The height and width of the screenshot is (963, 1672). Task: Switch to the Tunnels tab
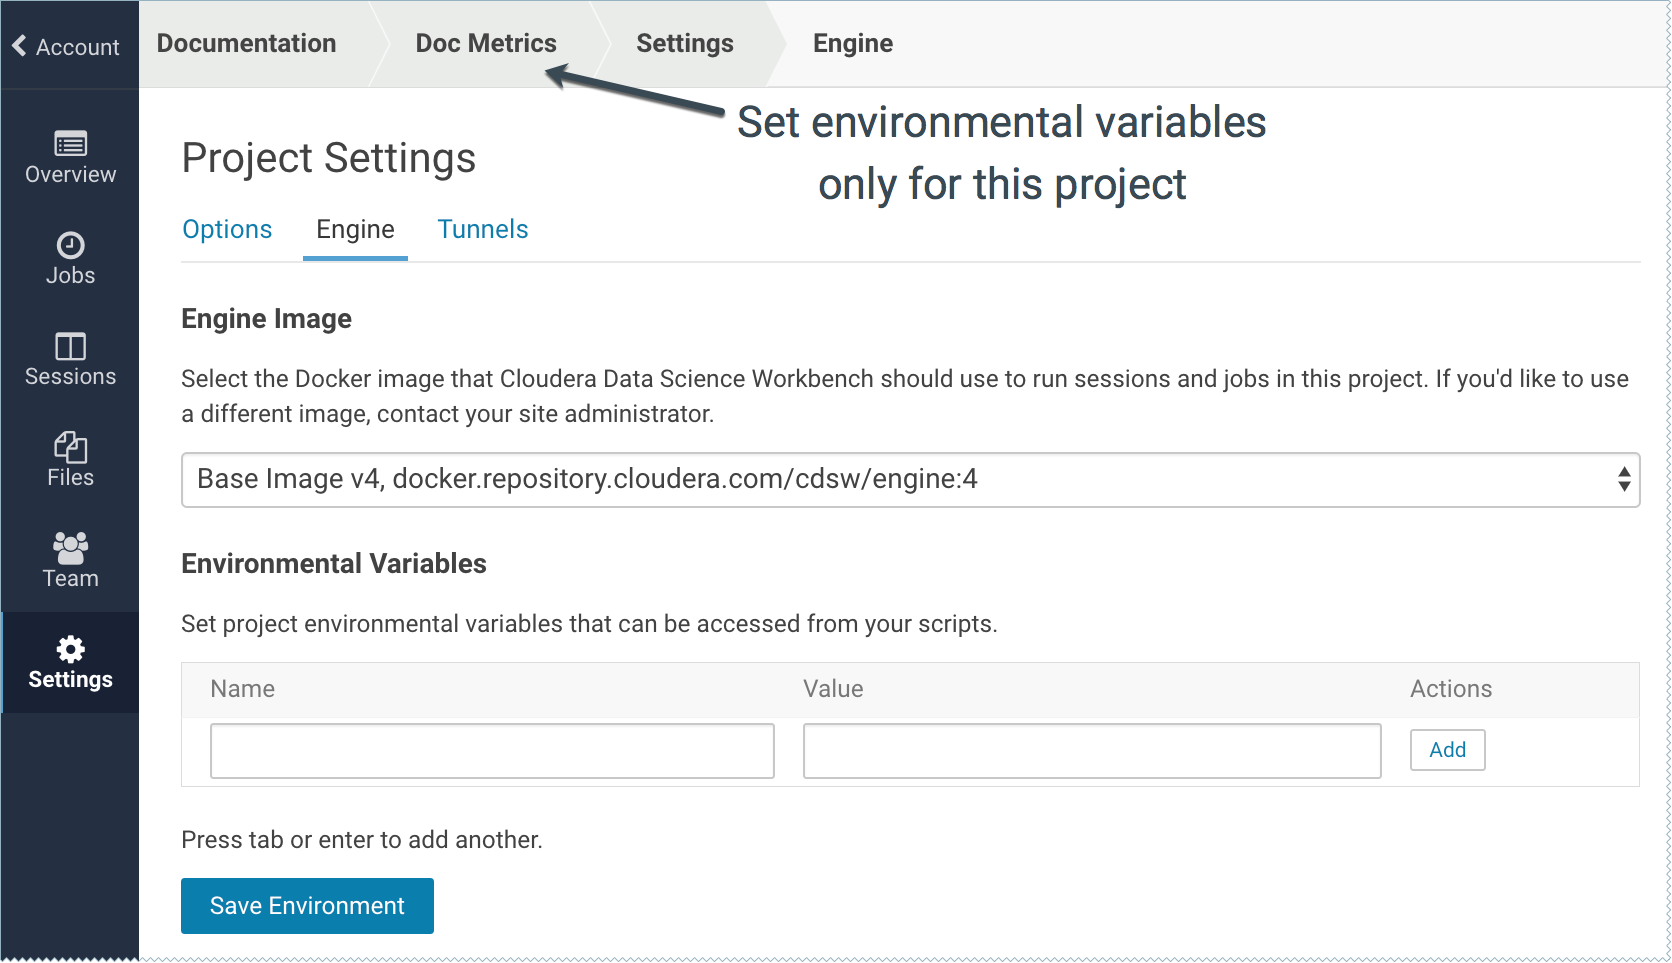[483, 229]
